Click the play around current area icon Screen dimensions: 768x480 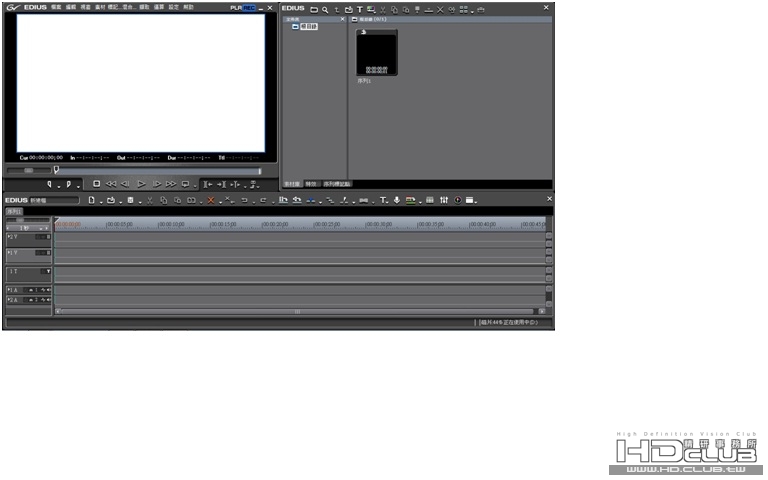click(x=236, y=185)
